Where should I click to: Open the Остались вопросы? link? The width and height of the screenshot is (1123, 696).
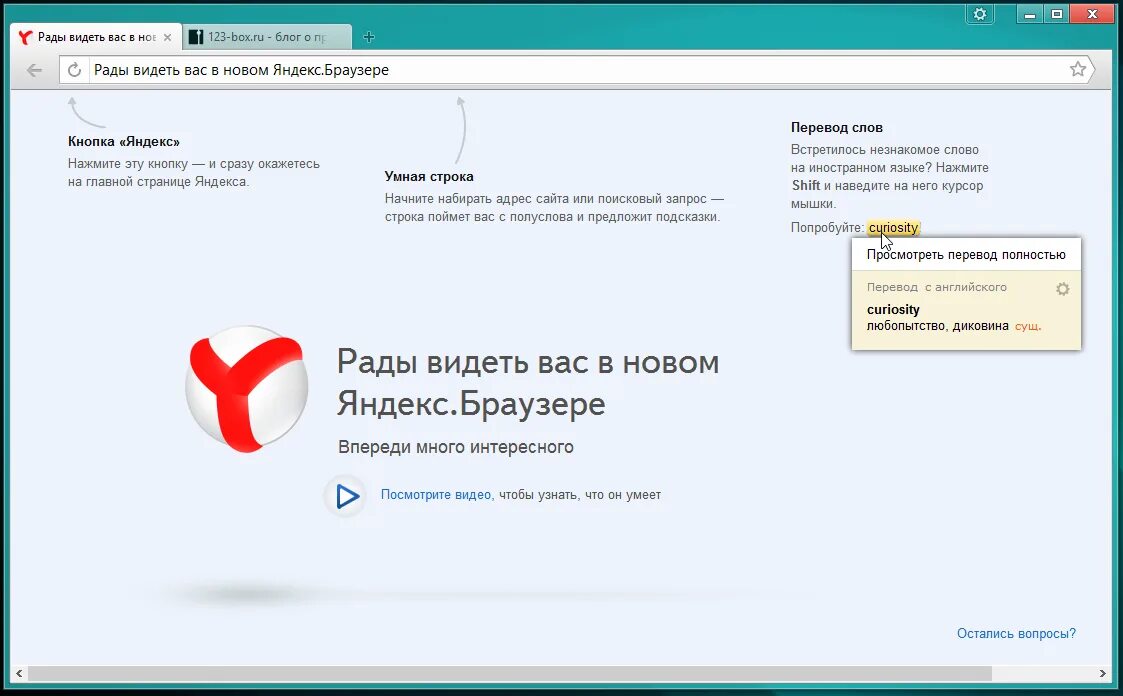(x=1016, y=634)
